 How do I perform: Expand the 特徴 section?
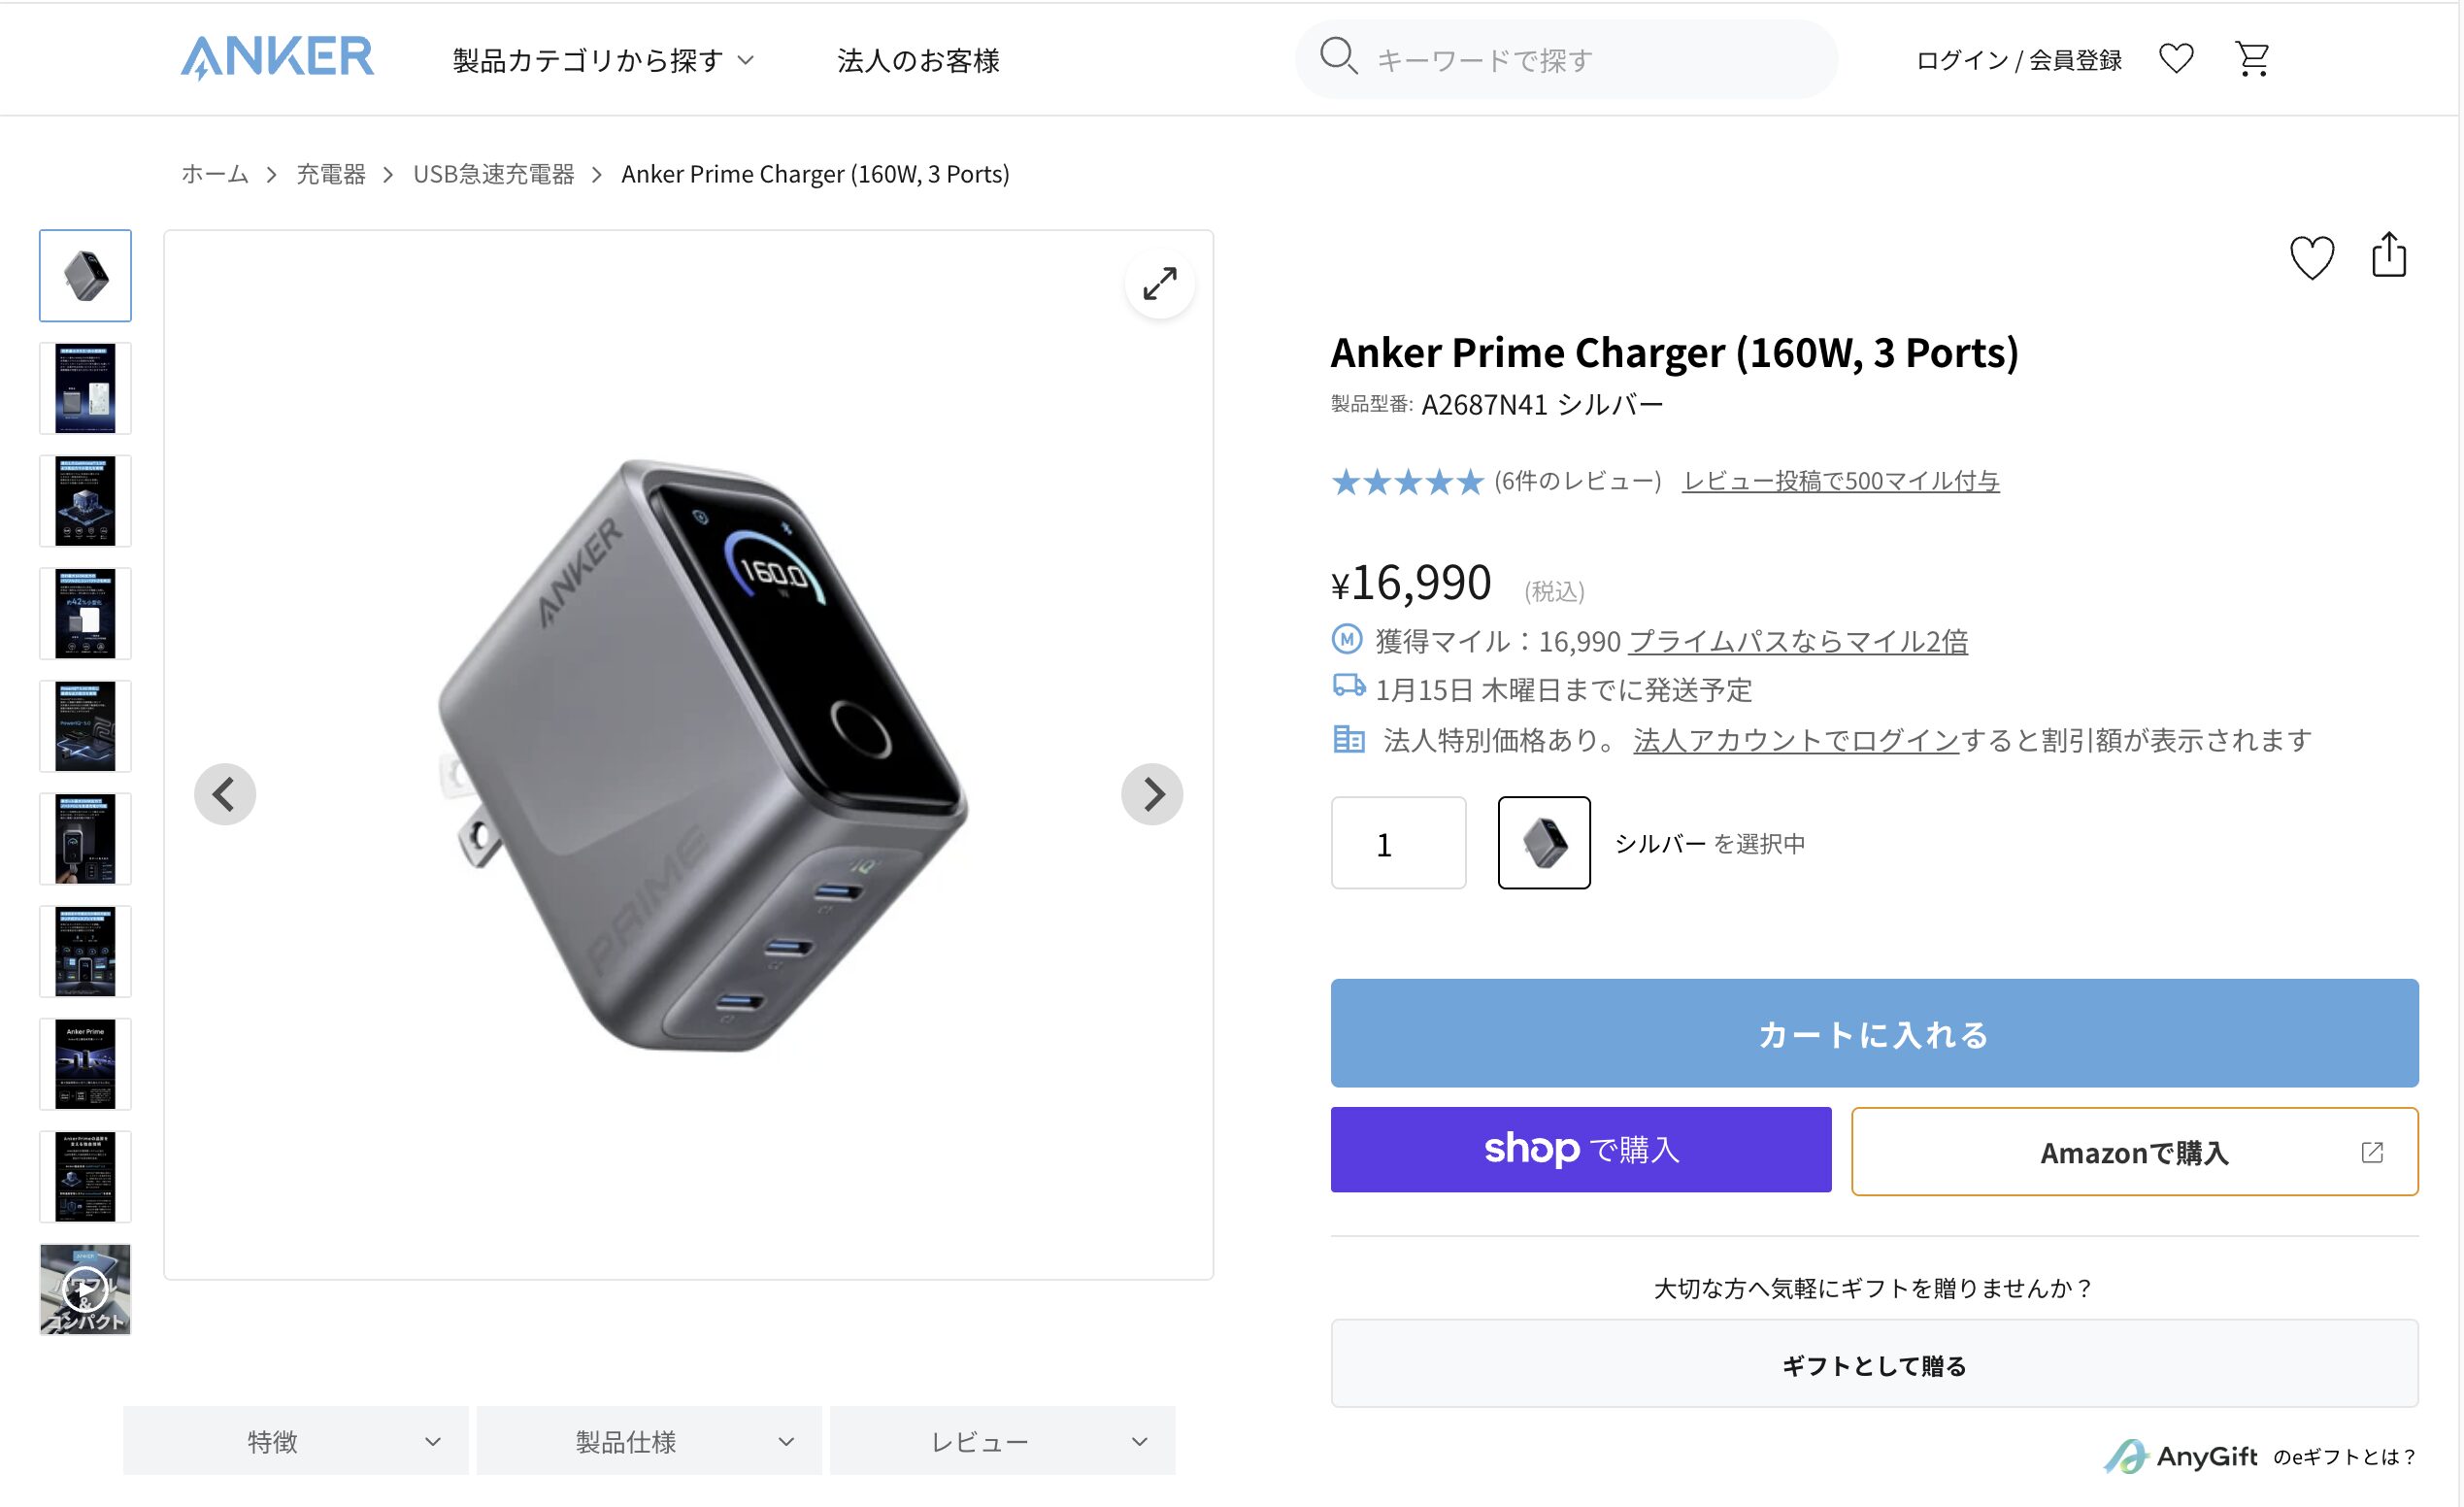coord(296,1441)
